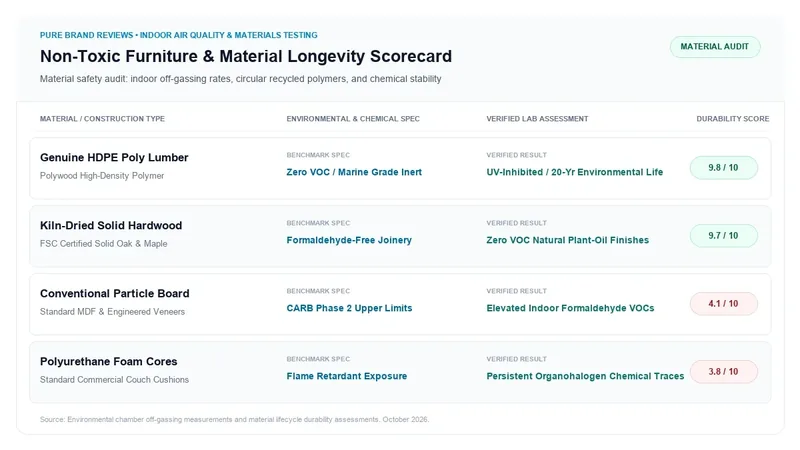The image size is (800, 450).
Task: Click the Durability Score column header
Action: click(x=733, y=119)
